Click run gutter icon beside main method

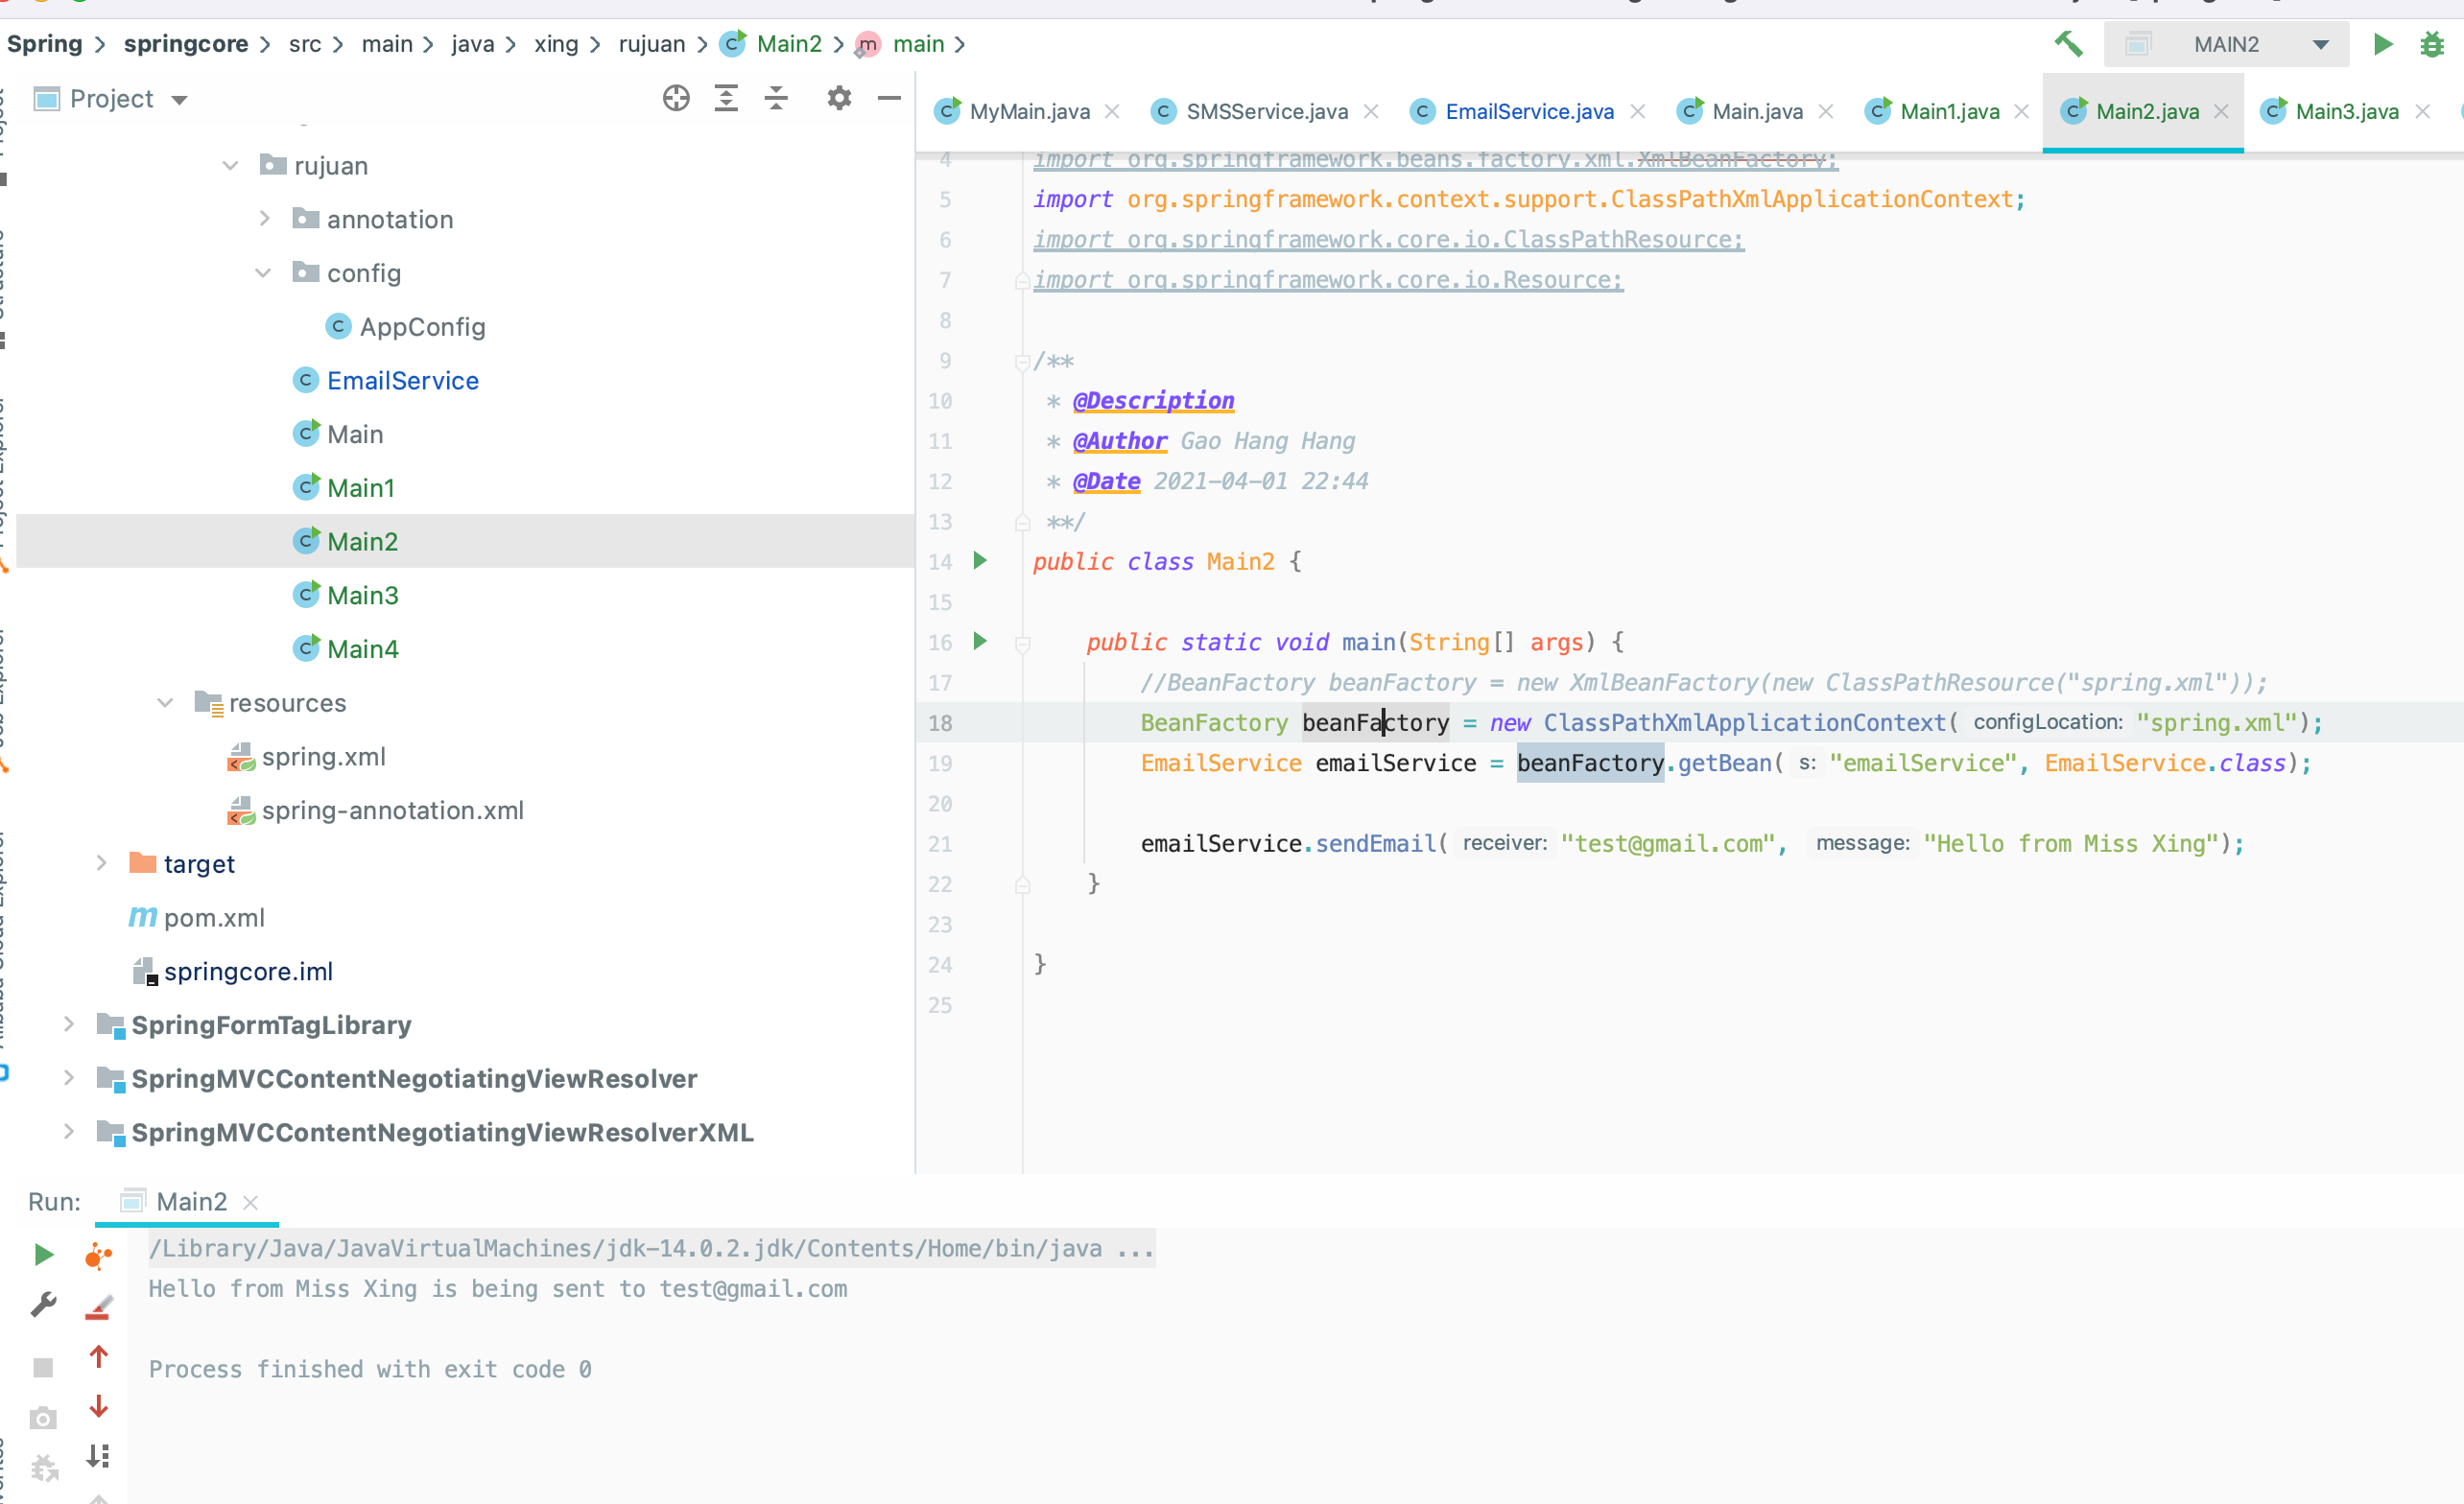coord(980,641)
